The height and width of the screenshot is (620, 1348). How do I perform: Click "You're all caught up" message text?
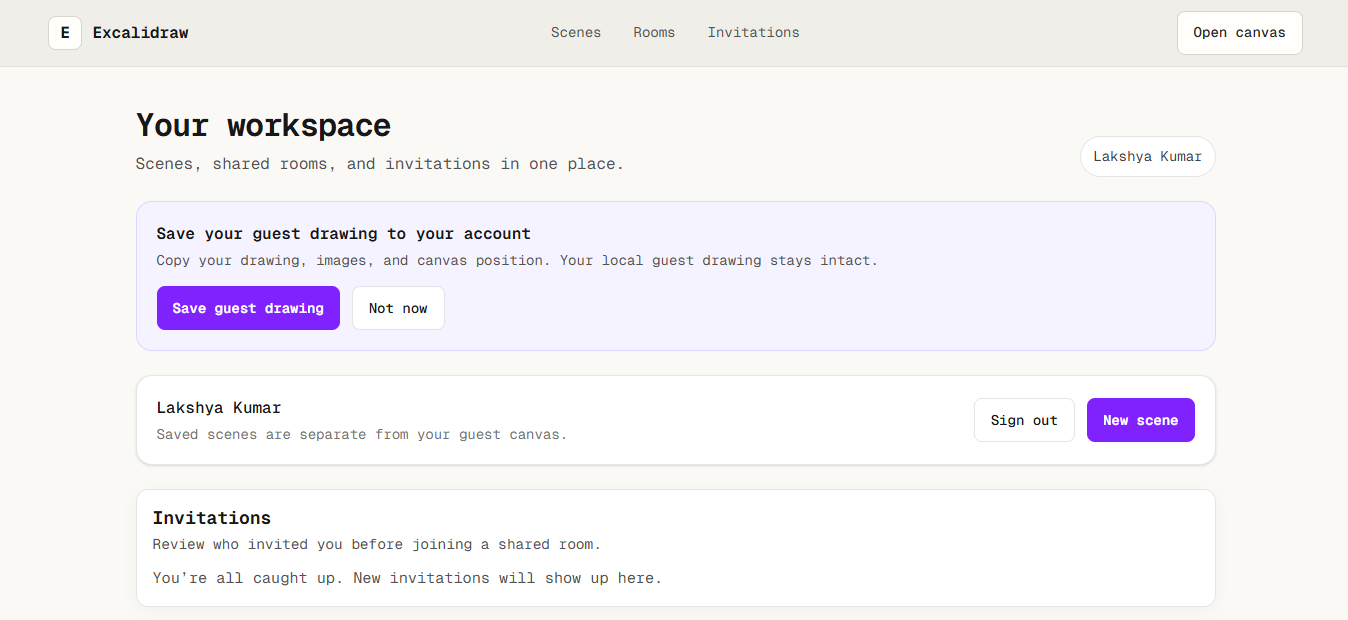click(407, 578)
